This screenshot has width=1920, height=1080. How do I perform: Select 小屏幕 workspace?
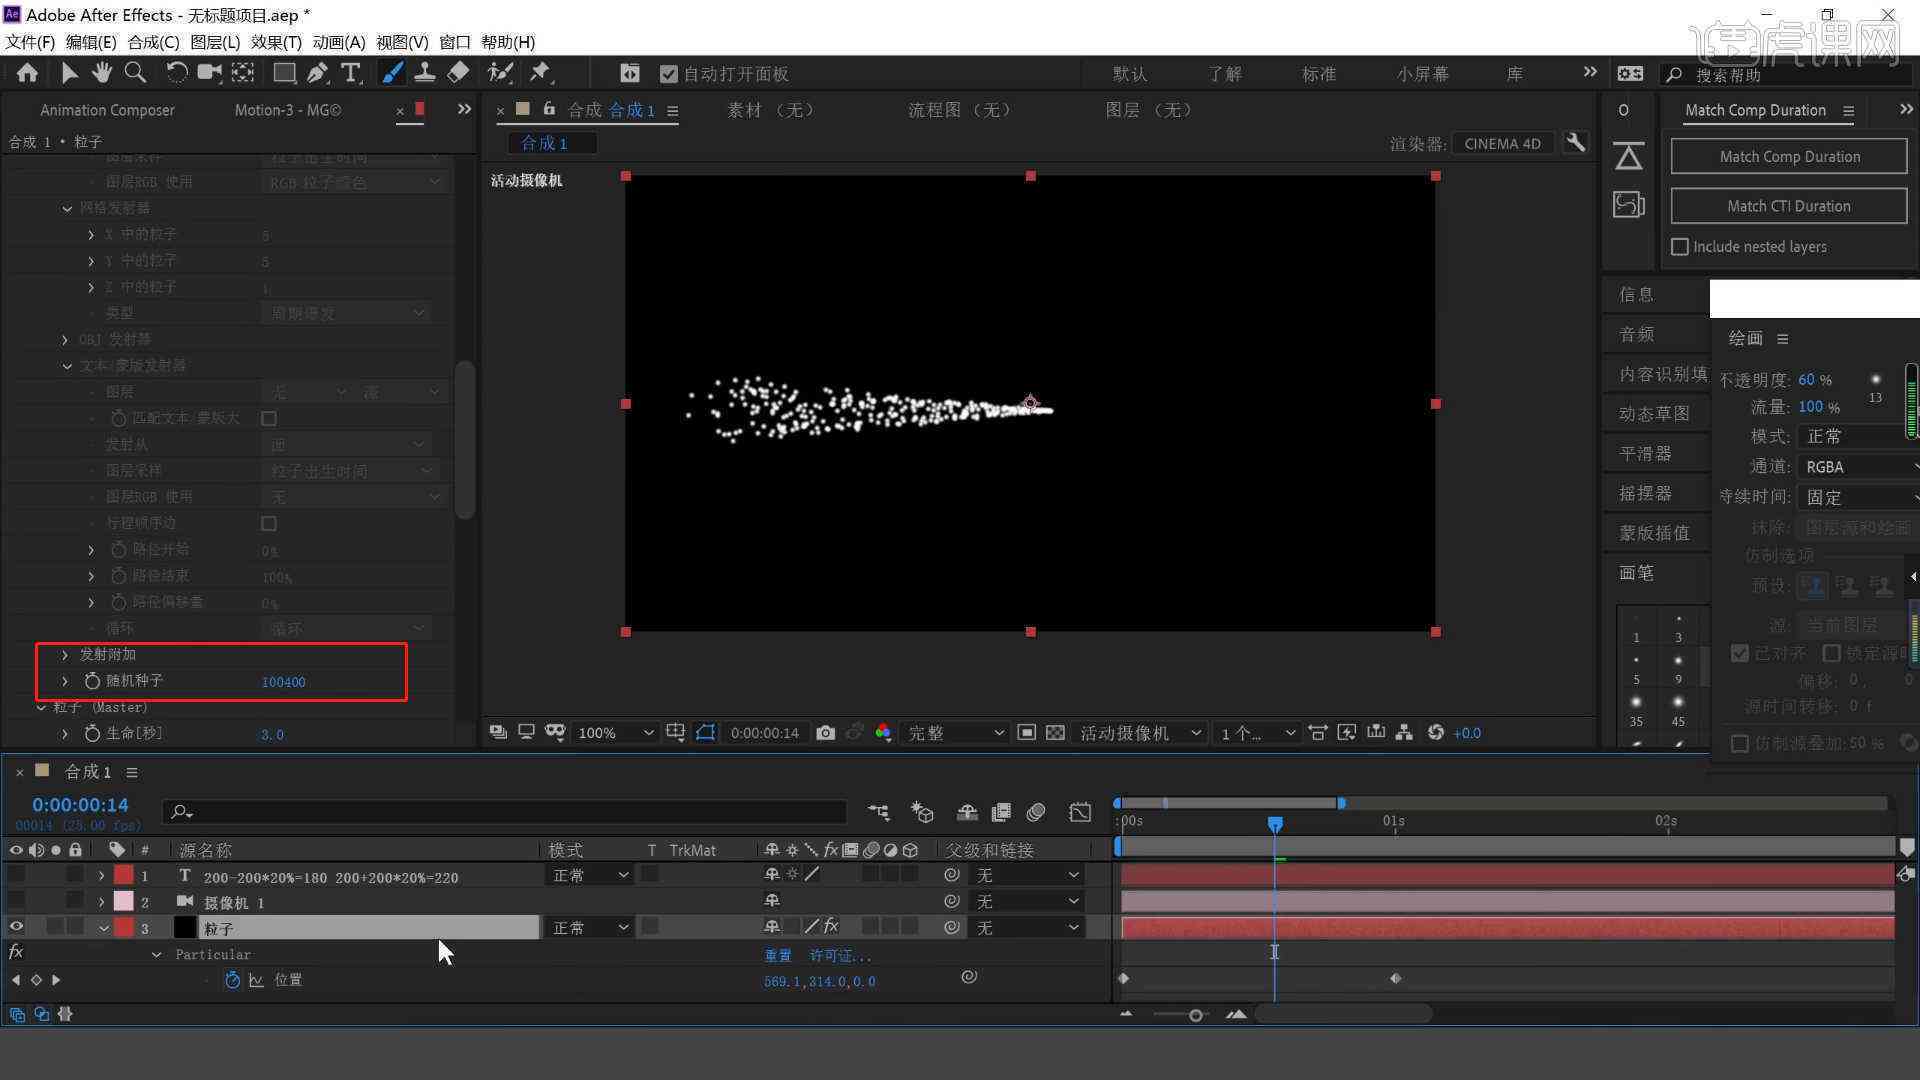pyautogui.click(x=1423, y=74)
